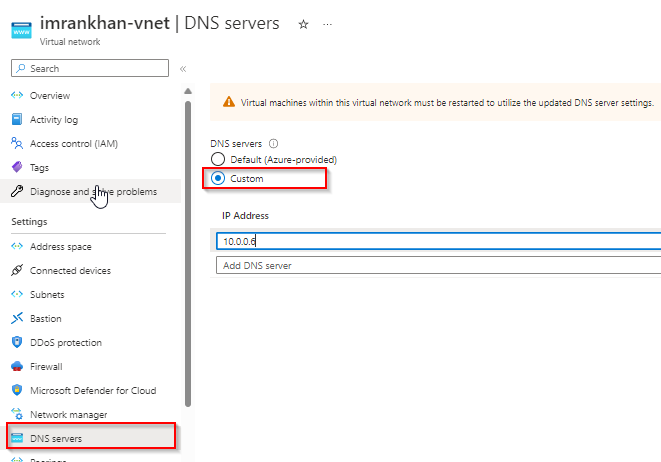The image size is (661, 462).
Task: Click the Activity log icon
Action: [x=17, y=119]
